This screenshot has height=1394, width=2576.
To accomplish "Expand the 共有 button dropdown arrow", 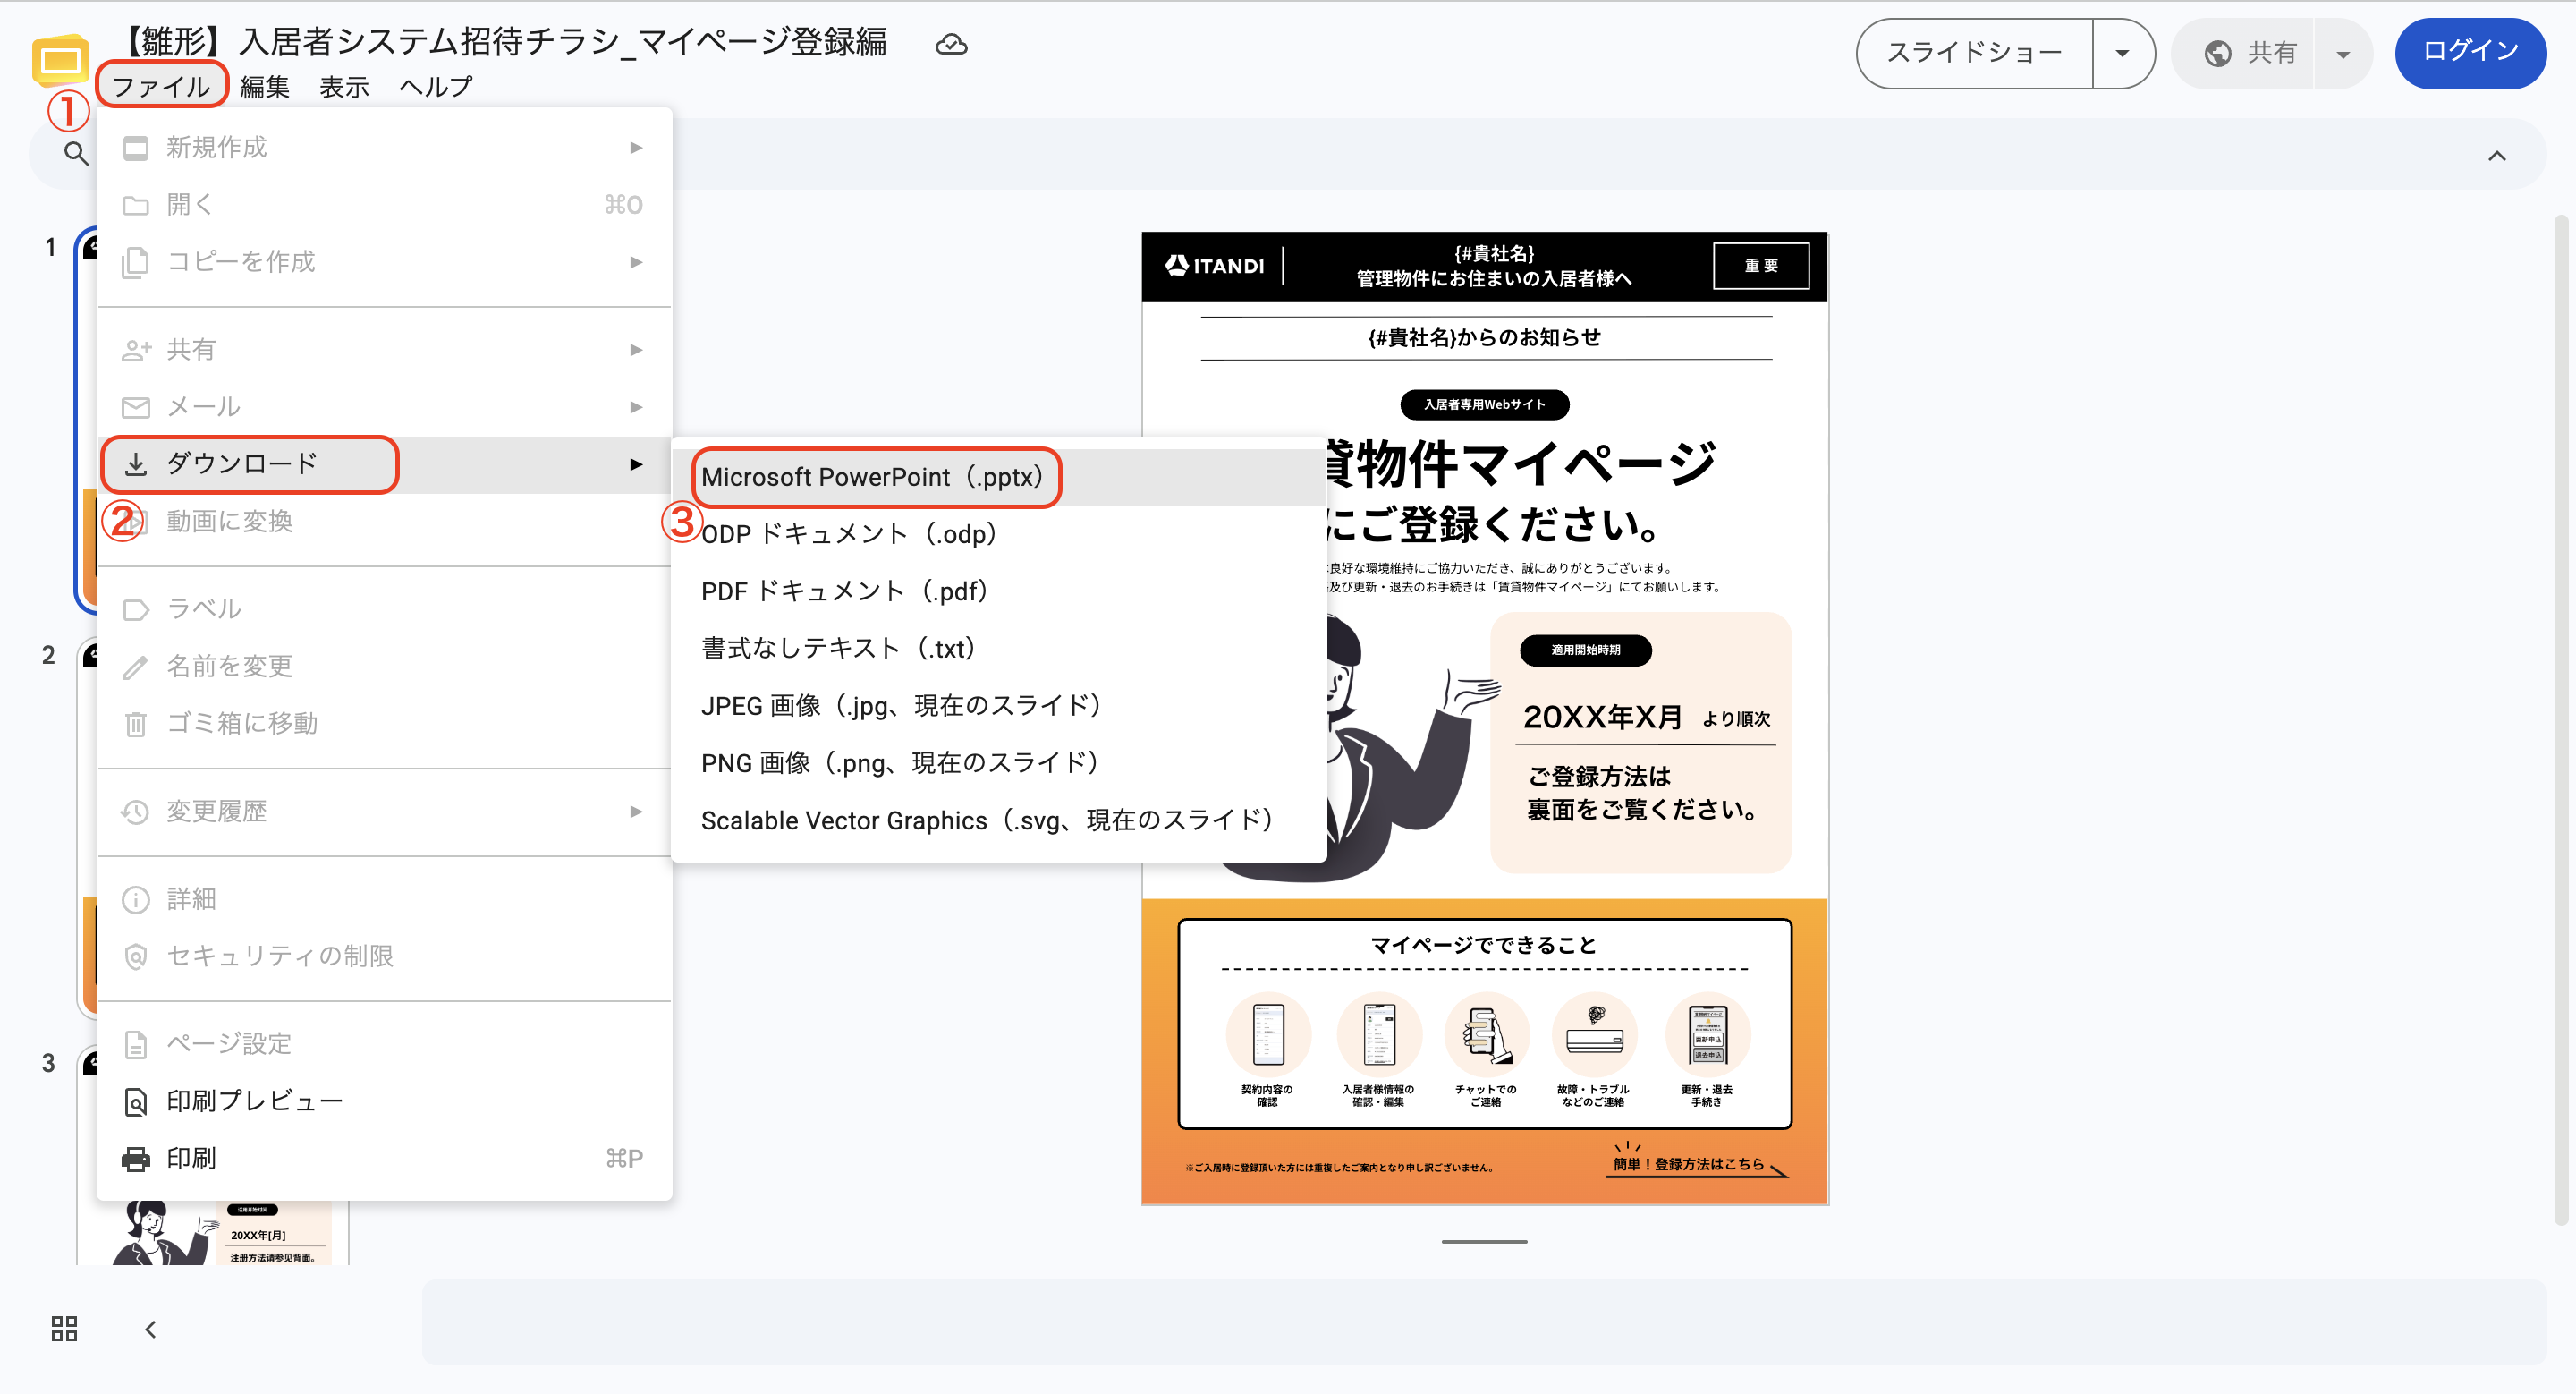I will [x=2342, y=54].
